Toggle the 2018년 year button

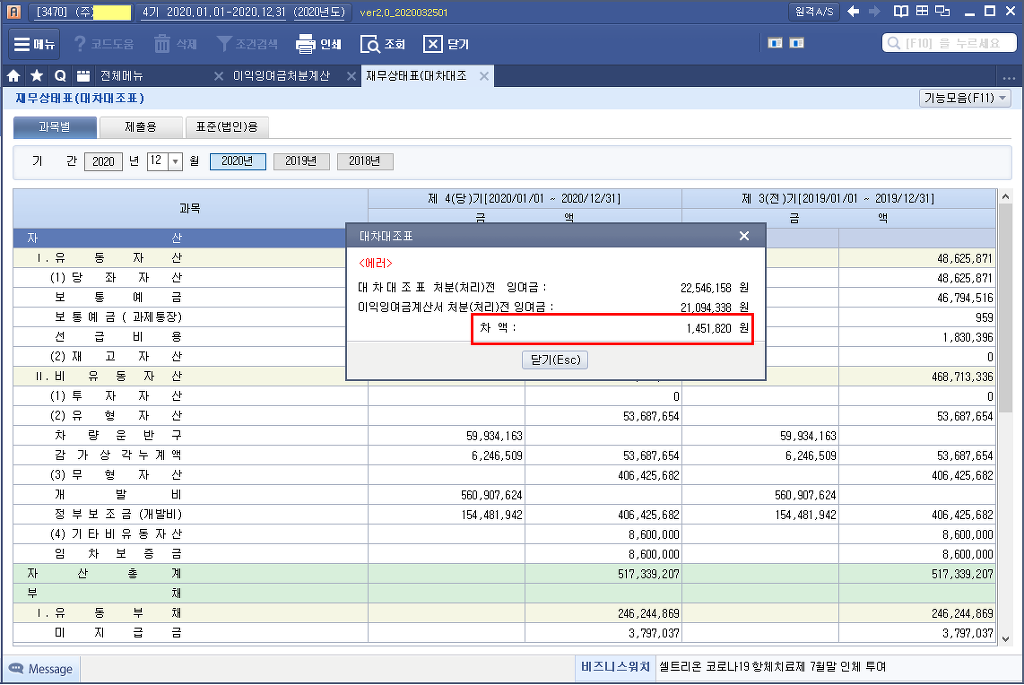tap(364, 161)
